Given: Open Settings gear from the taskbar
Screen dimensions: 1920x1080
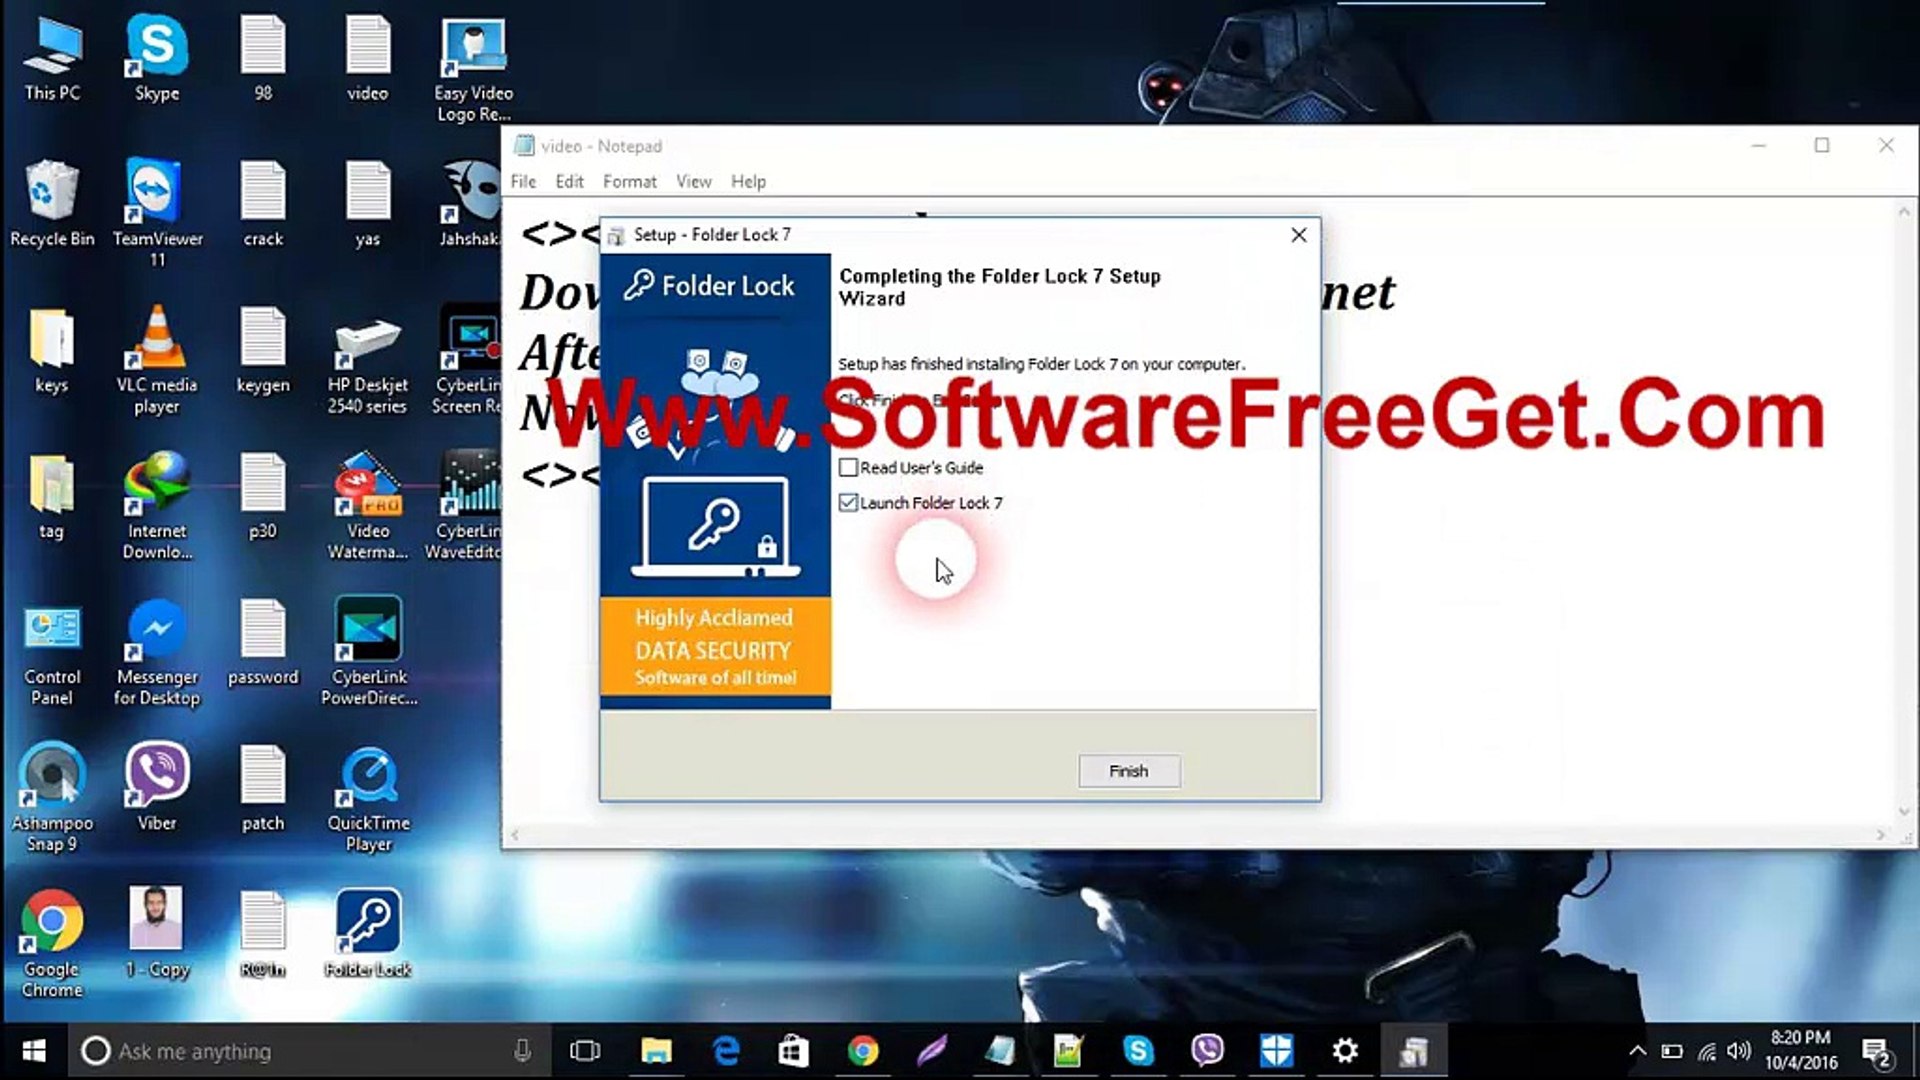Looking at the screenshot, I should (x=1345, y=1051).
